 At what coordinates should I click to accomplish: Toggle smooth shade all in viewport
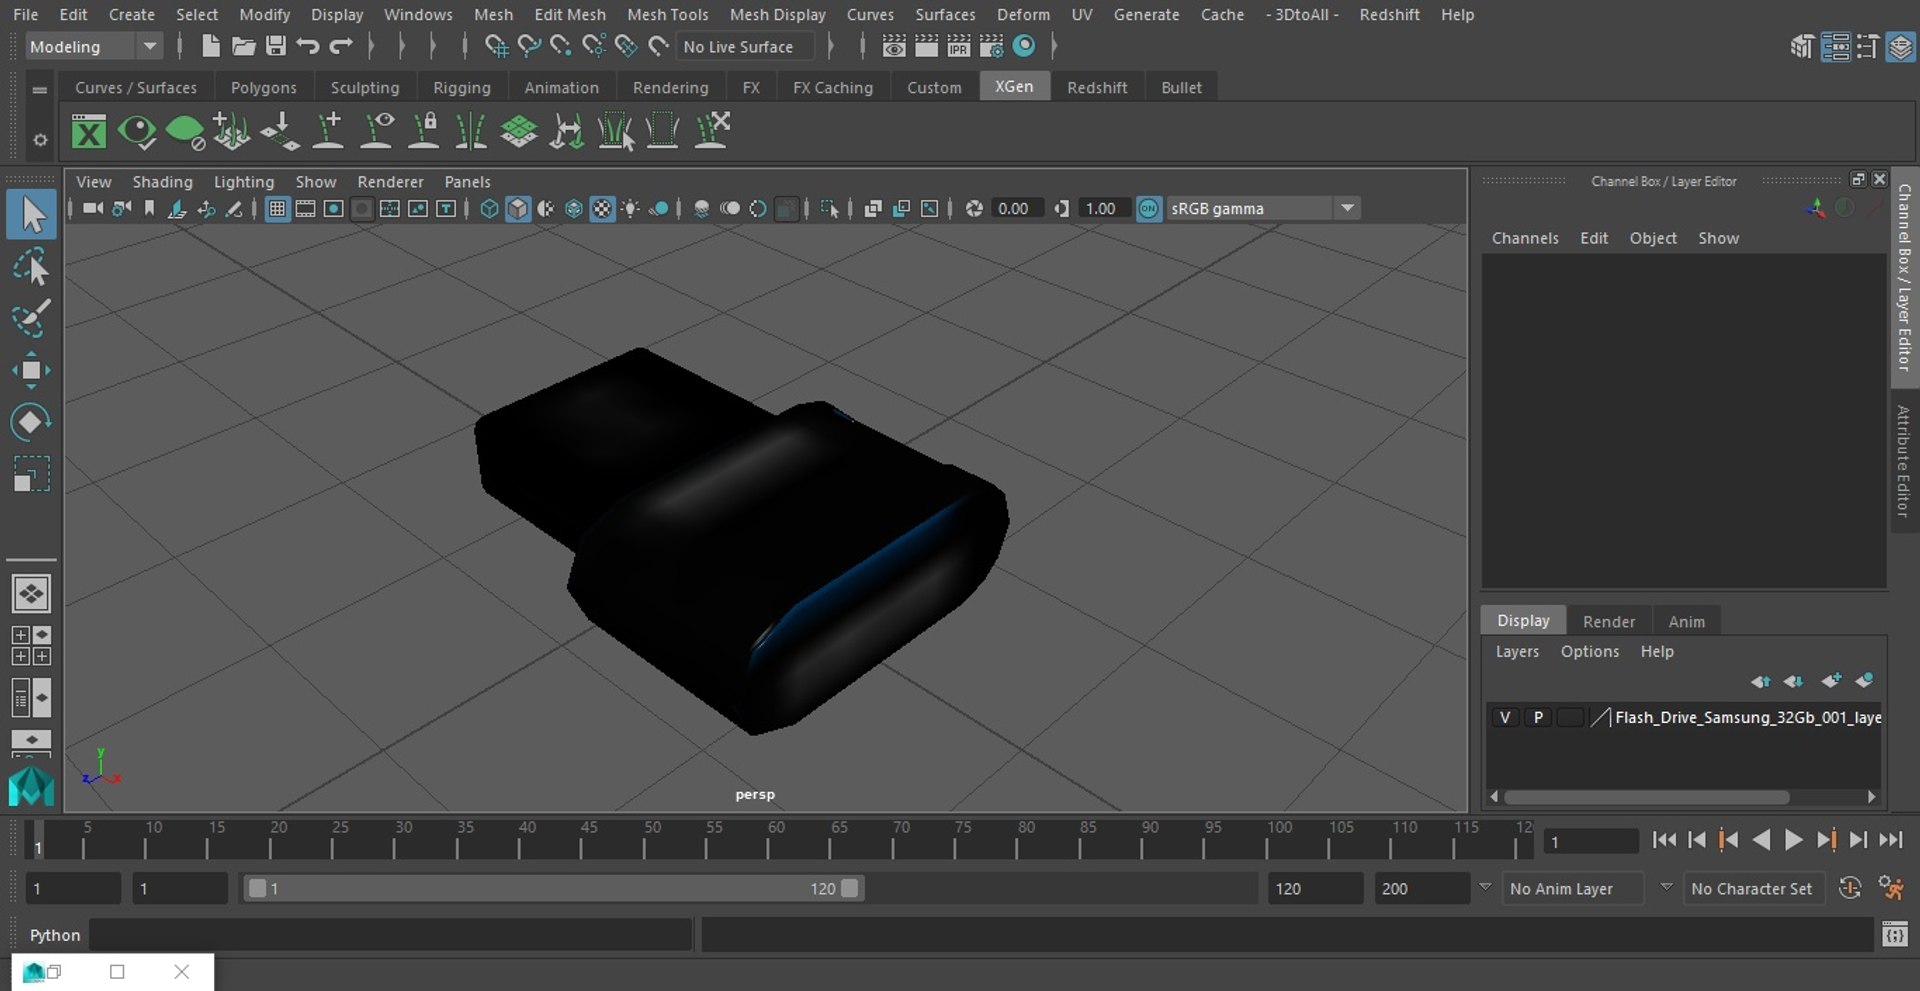tap(517, 208)
